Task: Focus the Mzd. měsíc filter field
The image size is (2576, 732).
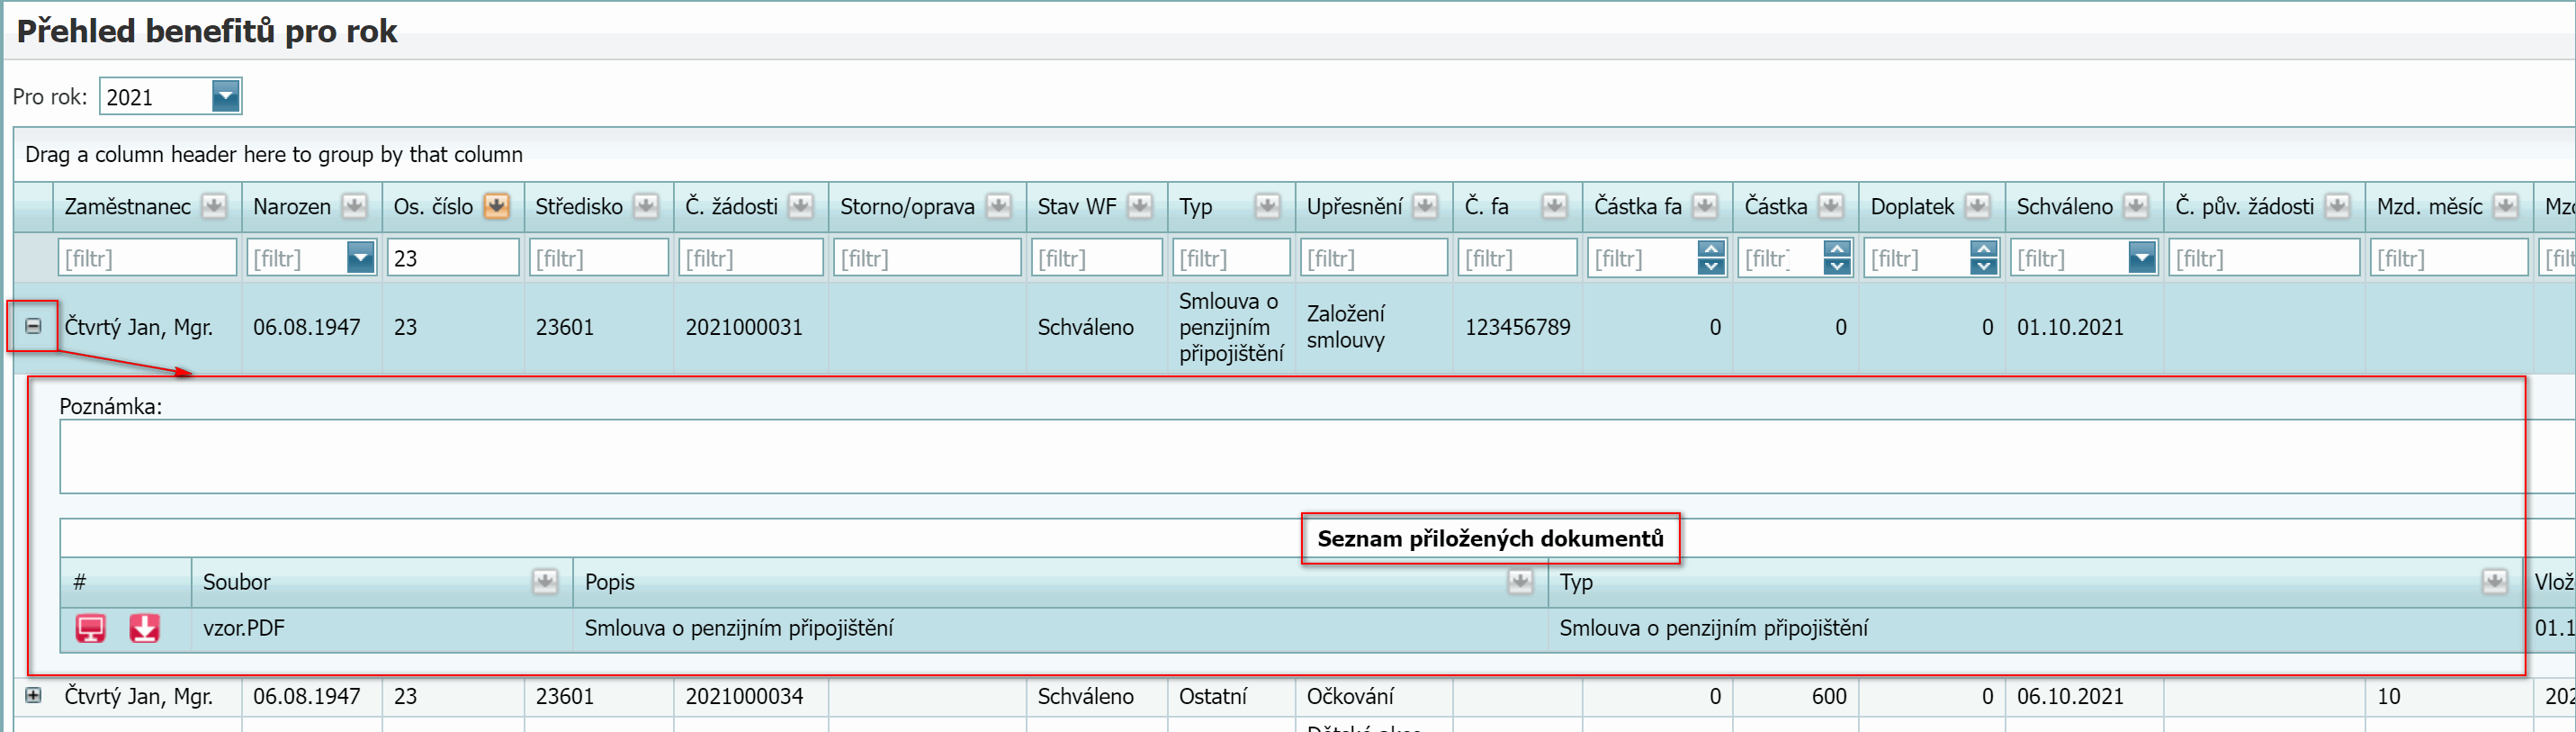Action: point(2449,258)
